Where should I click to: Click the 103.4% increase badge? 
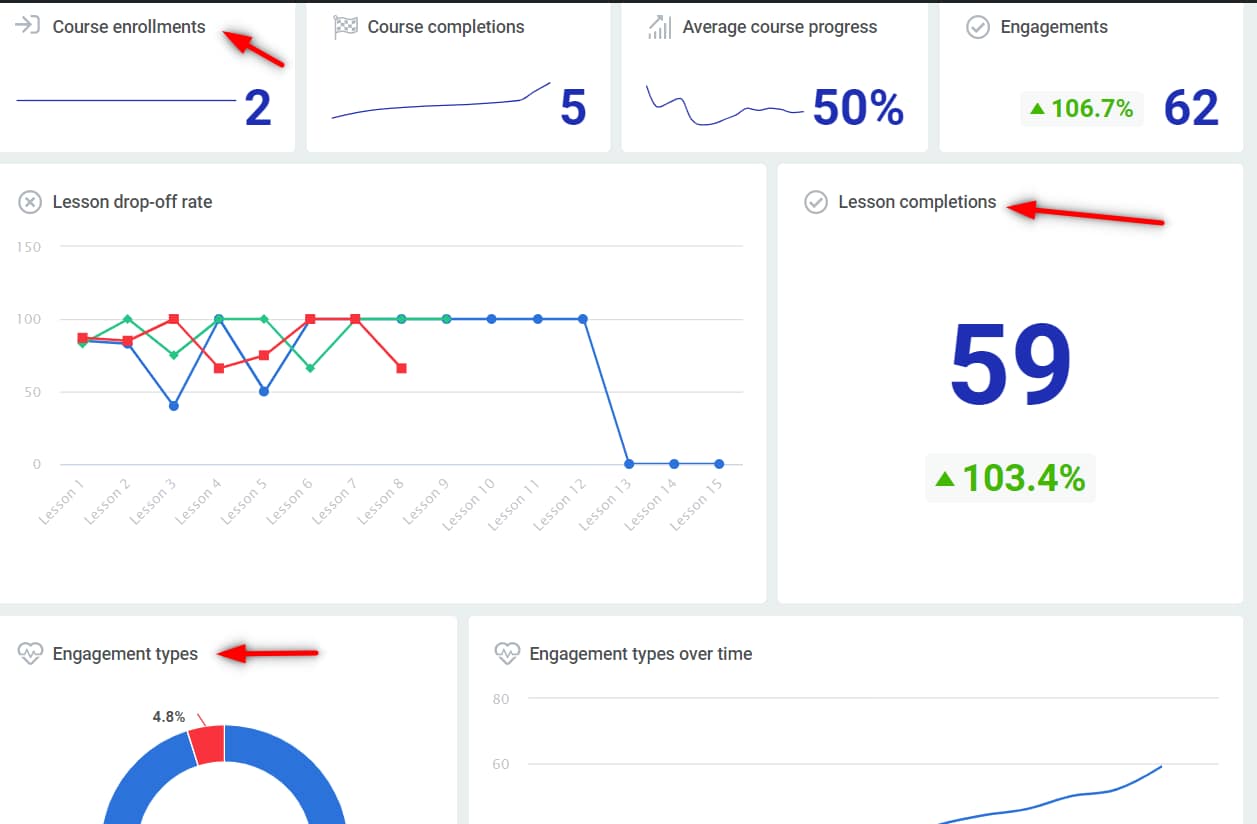point(1010,478)
